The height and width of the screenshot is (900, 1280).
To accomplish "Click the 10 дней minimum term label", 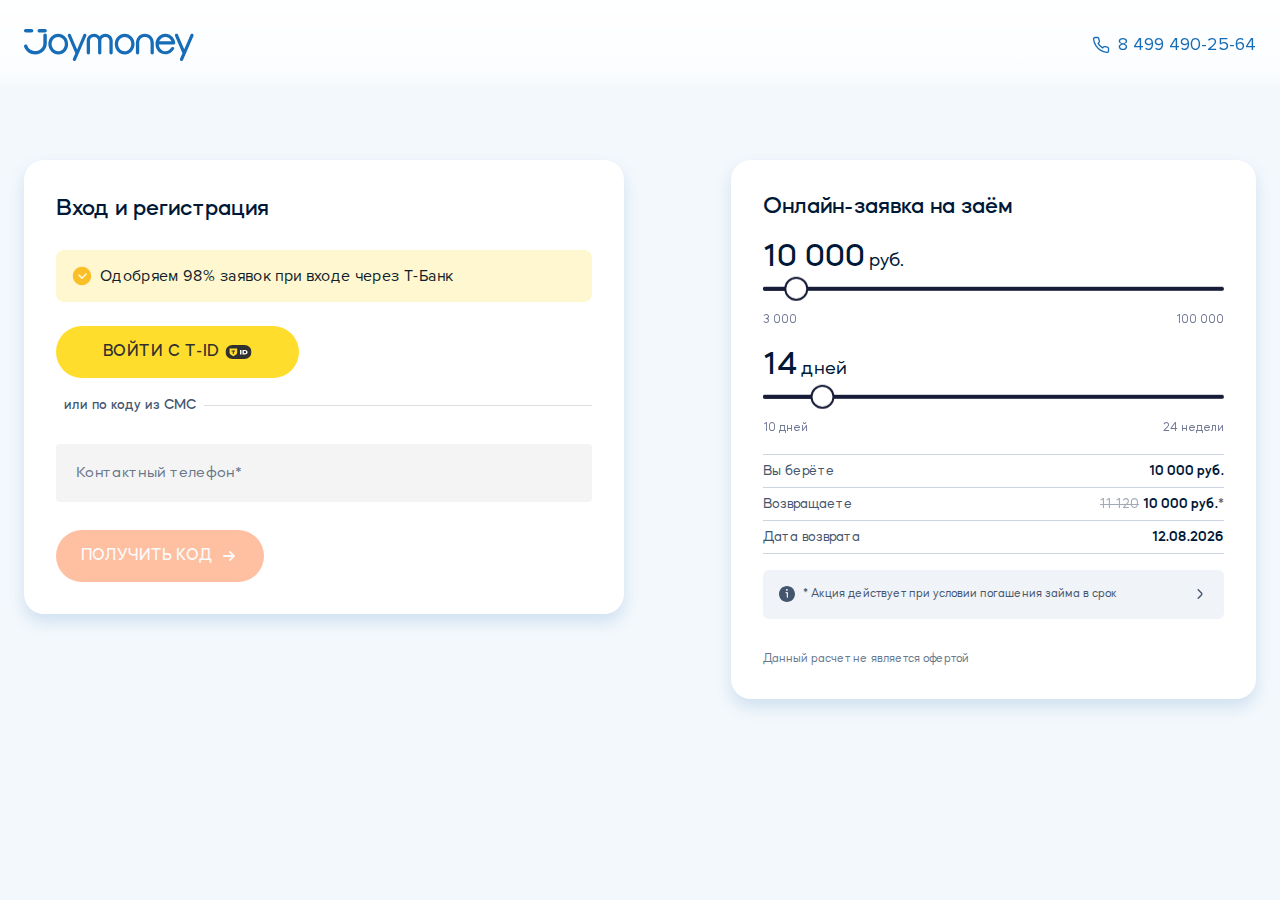I will pyautogui.click(x=785, y=427).
